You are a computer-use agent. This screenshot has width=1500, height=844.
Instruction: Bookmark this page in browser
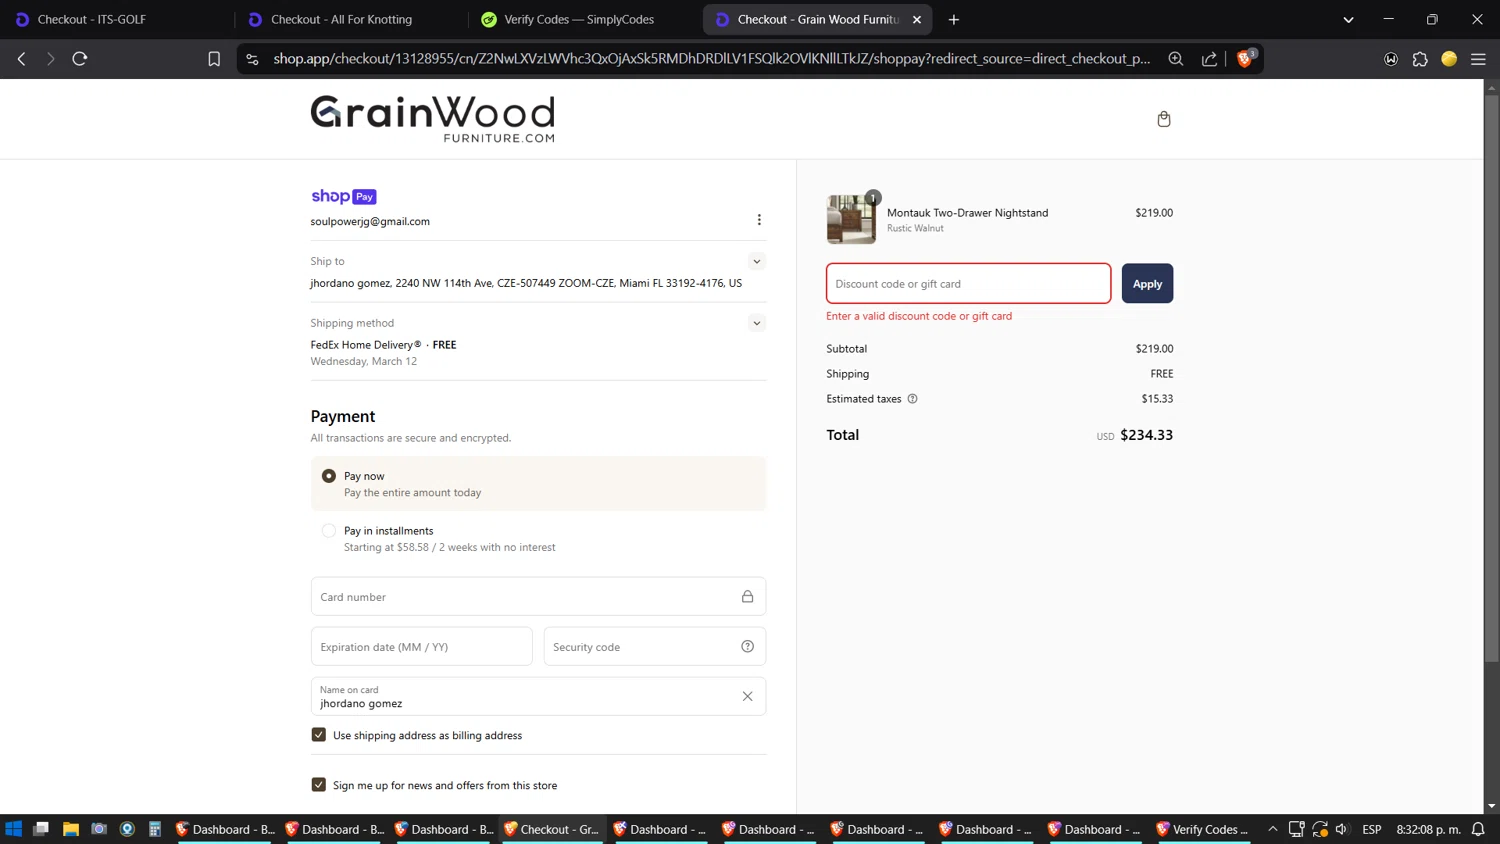pyautogui.click(x=214, y=59)
